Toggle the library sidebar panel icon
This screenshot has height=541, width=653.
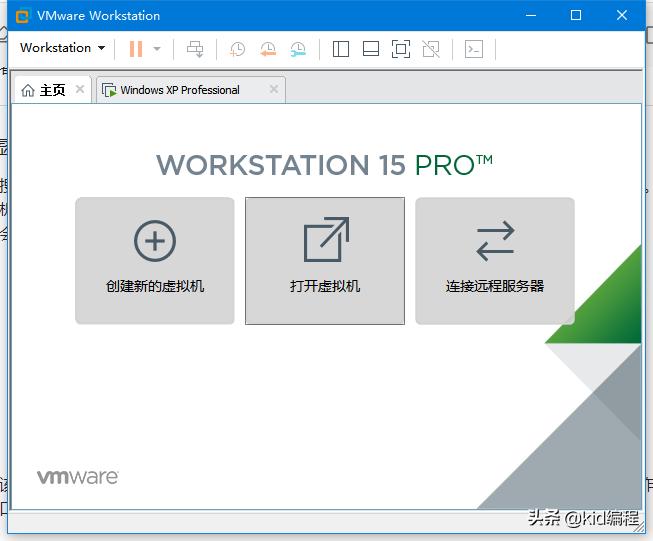click(x=341, y=49)
